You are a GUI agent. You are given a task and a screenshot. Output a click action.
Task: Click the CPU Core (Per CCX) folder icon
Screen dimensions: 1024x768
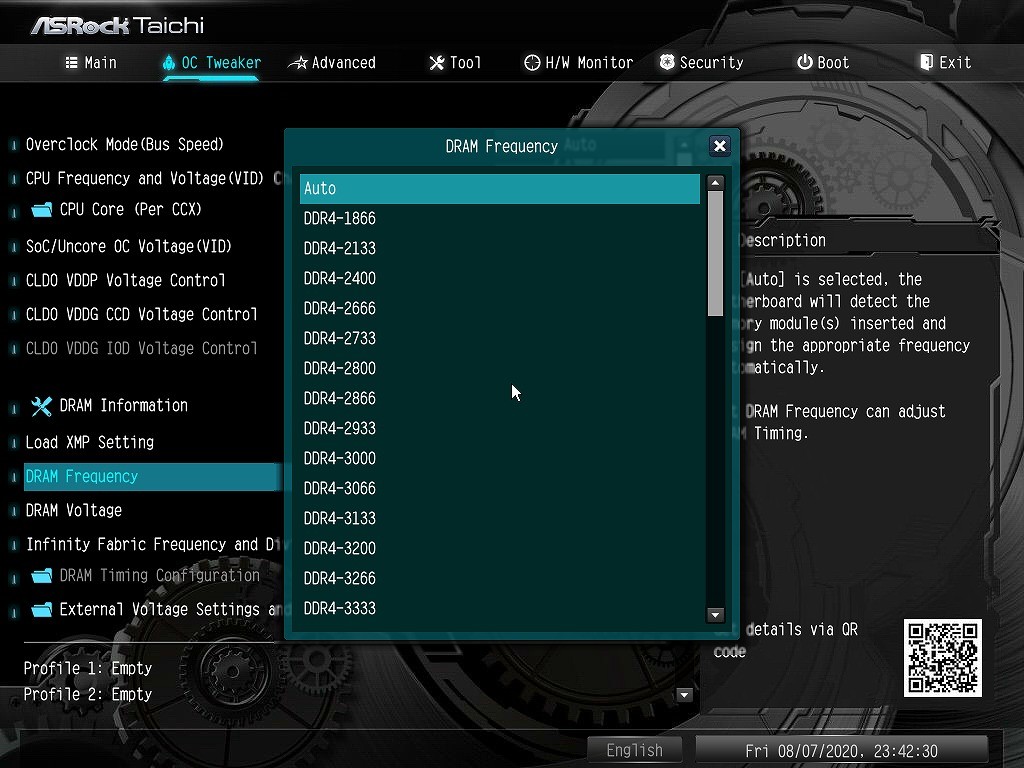pyautogui.click(x=42, y=210)
